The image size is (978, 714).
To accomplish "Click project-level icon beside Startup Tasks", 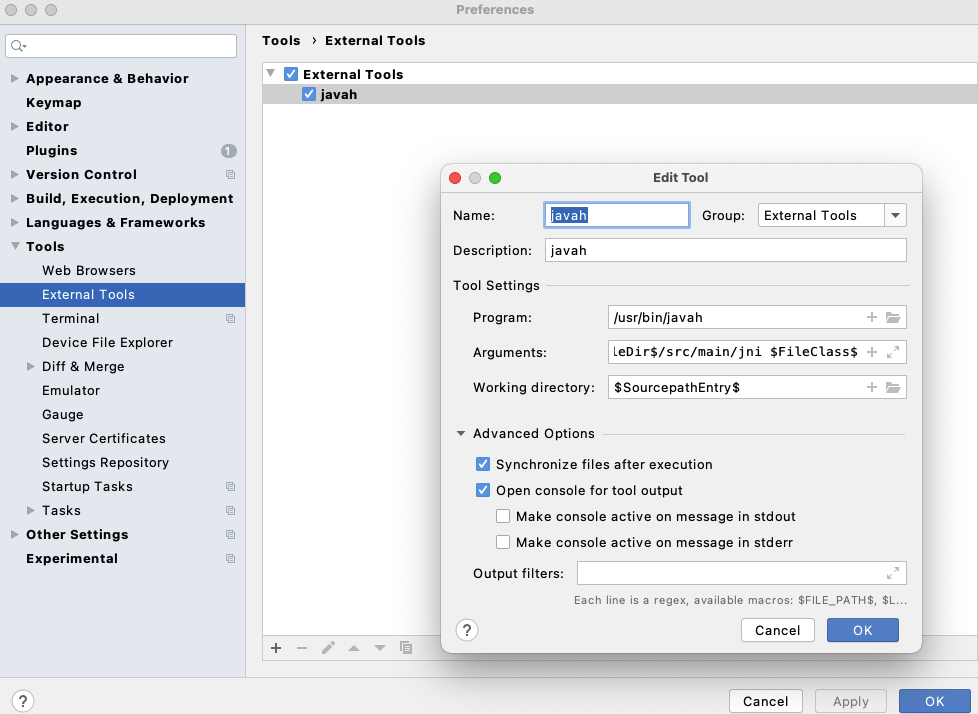I will pyautogui.click(x=230, y=486).
